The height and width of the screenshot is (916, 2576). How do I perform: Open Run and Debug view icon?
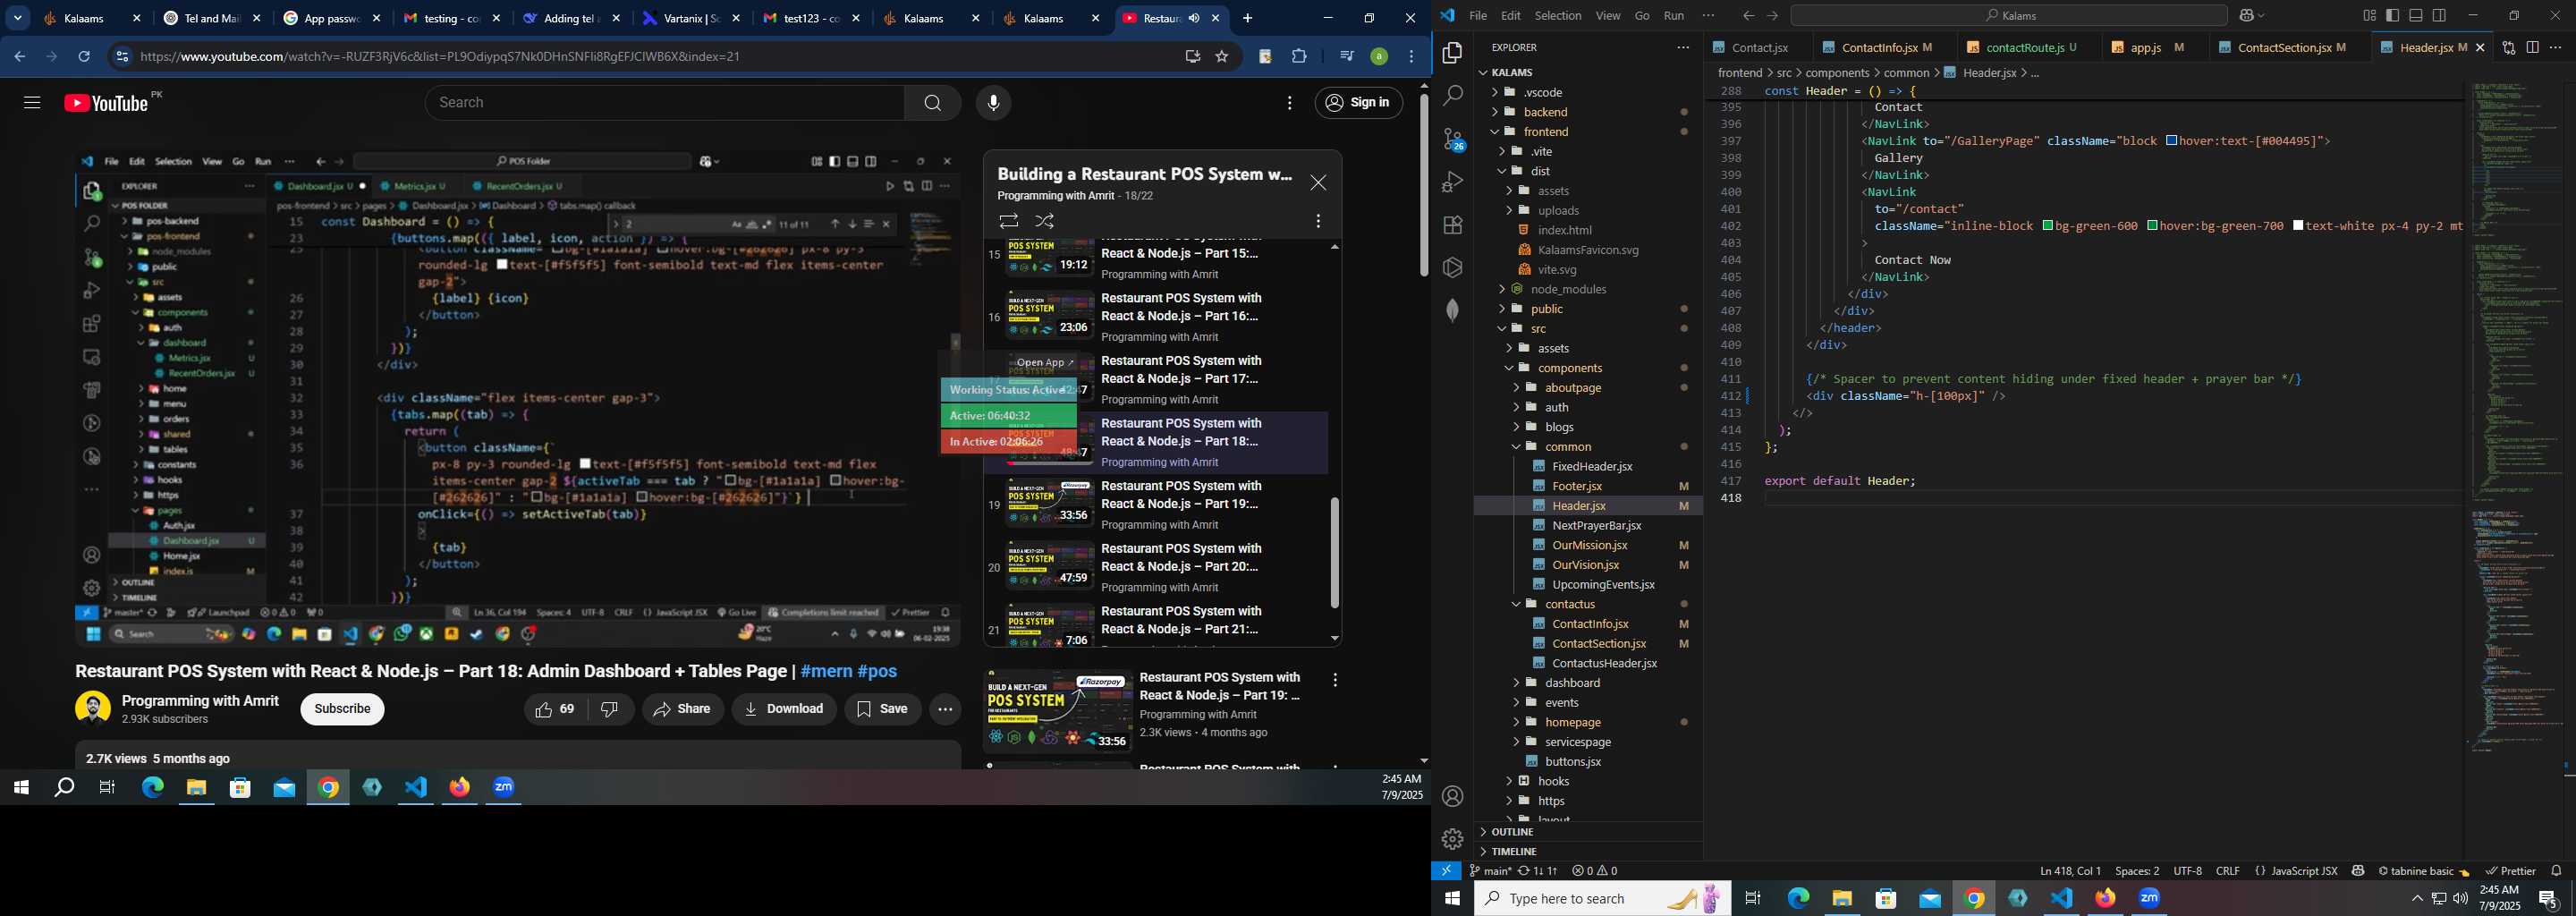1453,182
